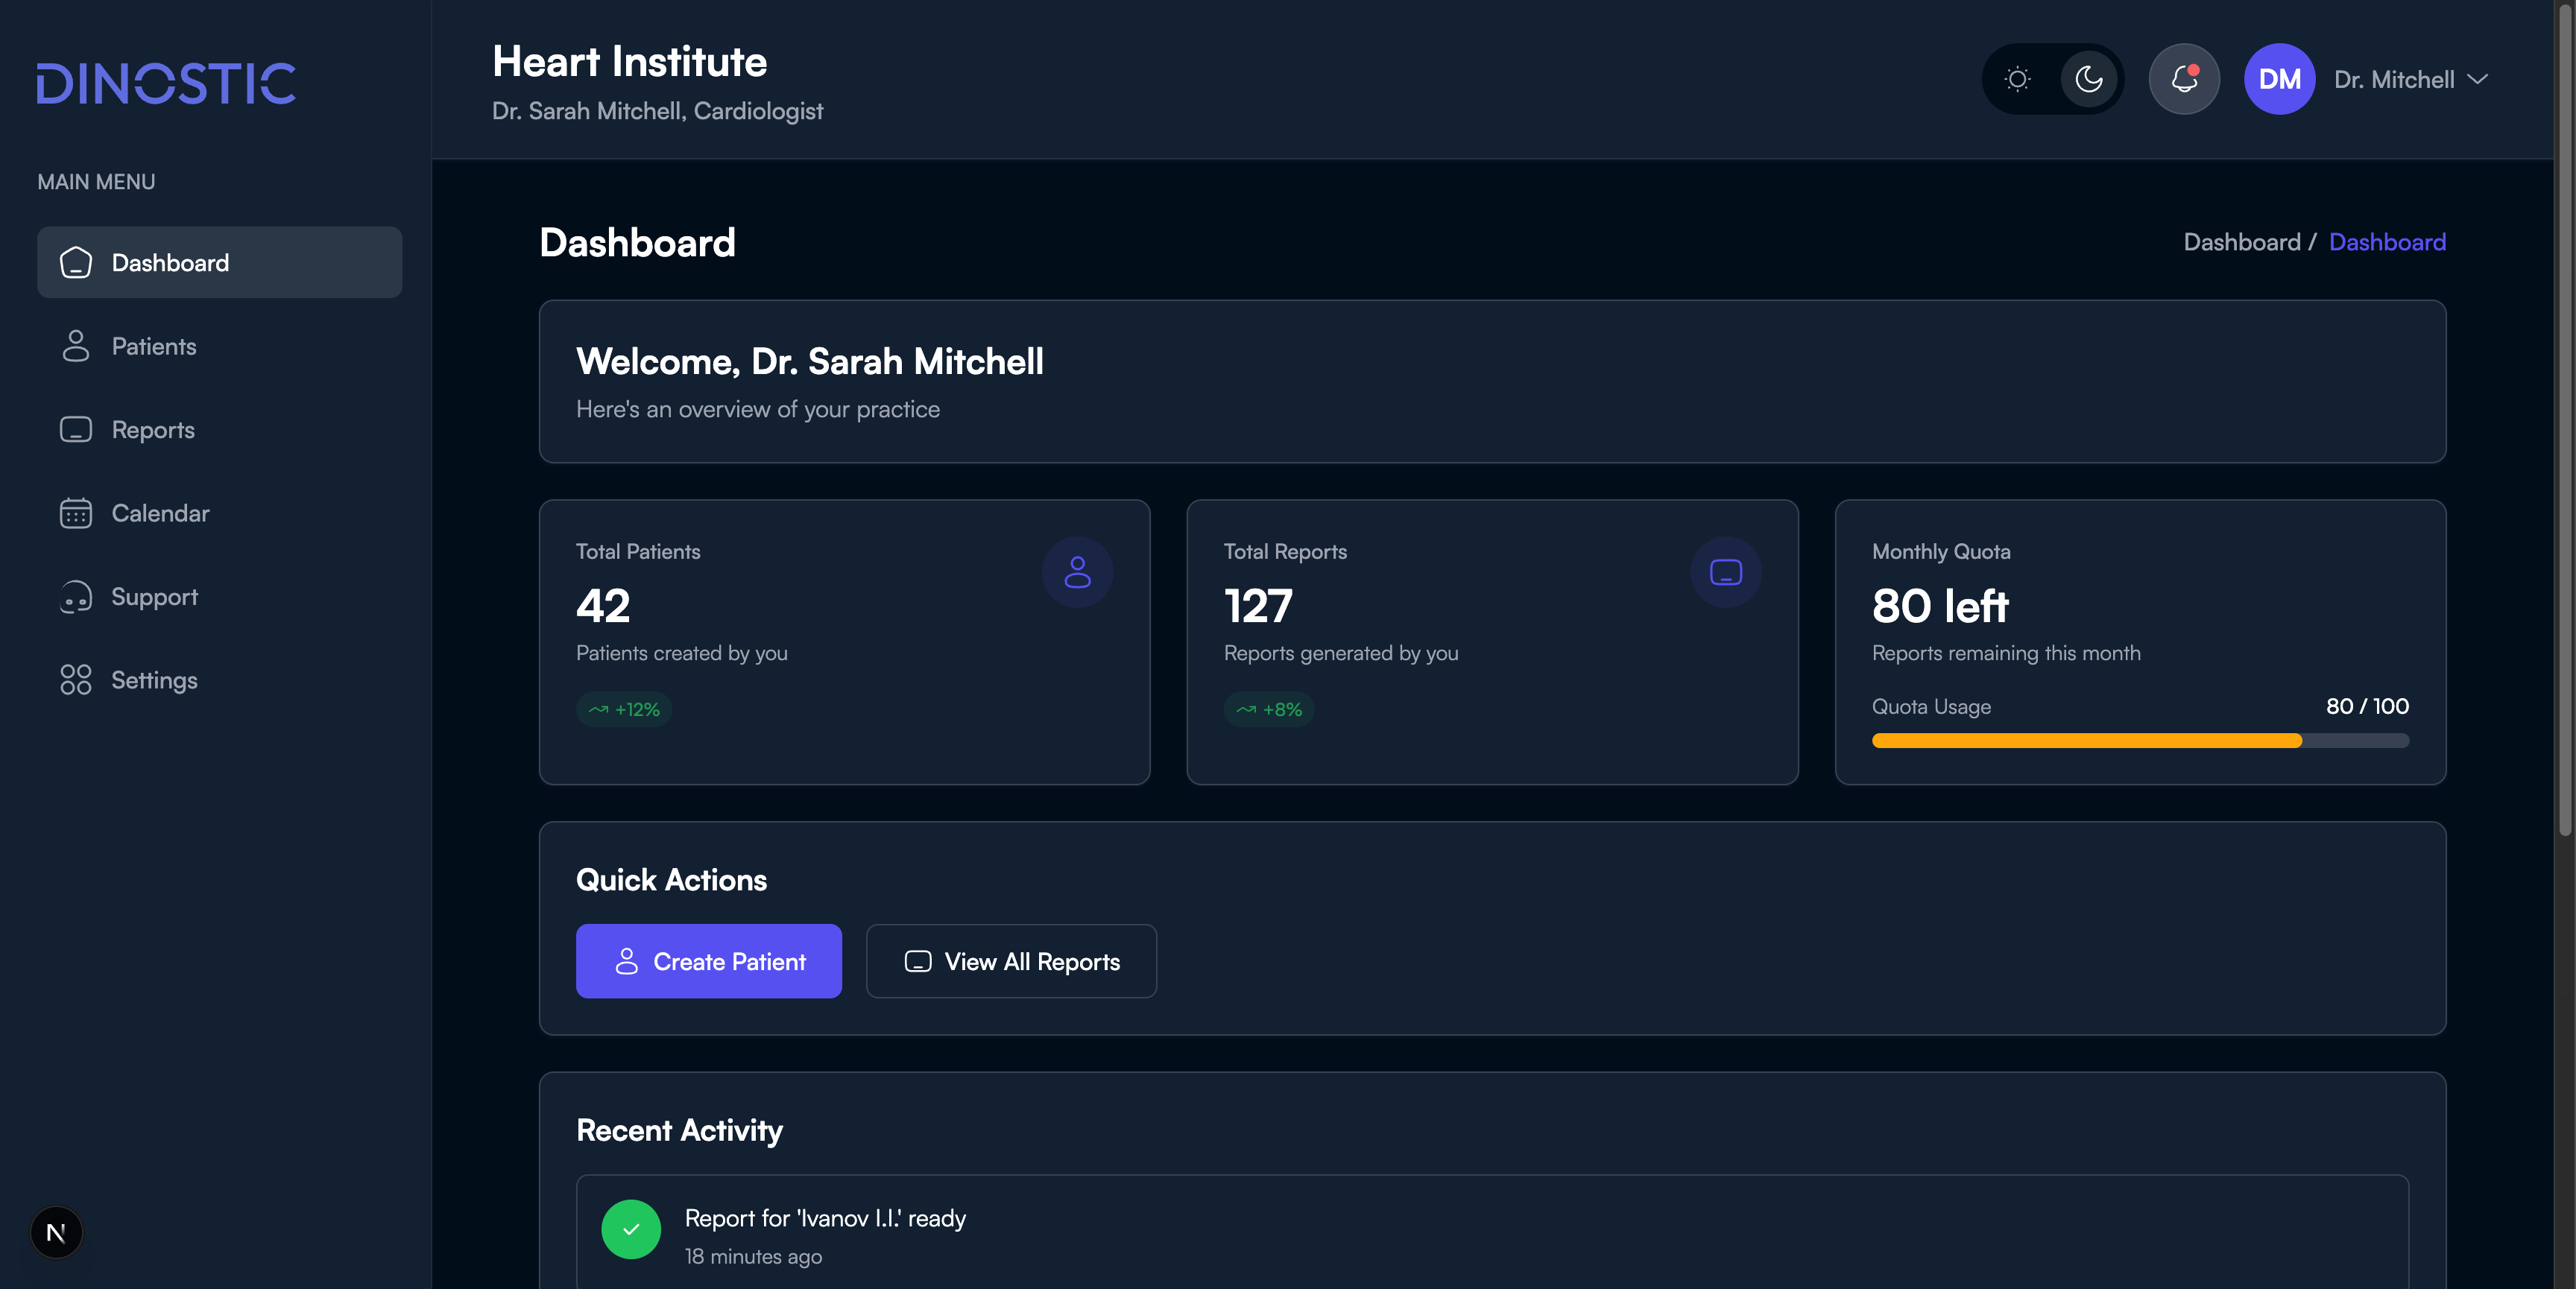Screen dimensions: 2576x1289
Task: Click the patient icon on Total Patients card
Action: click(x=1078, y=572)
